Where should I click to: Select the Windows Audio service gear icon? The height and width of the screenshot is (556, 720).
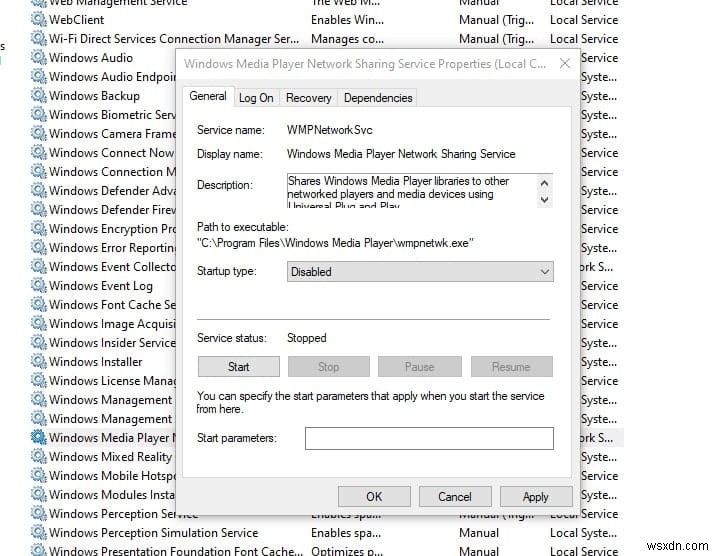tap(39, 58)
